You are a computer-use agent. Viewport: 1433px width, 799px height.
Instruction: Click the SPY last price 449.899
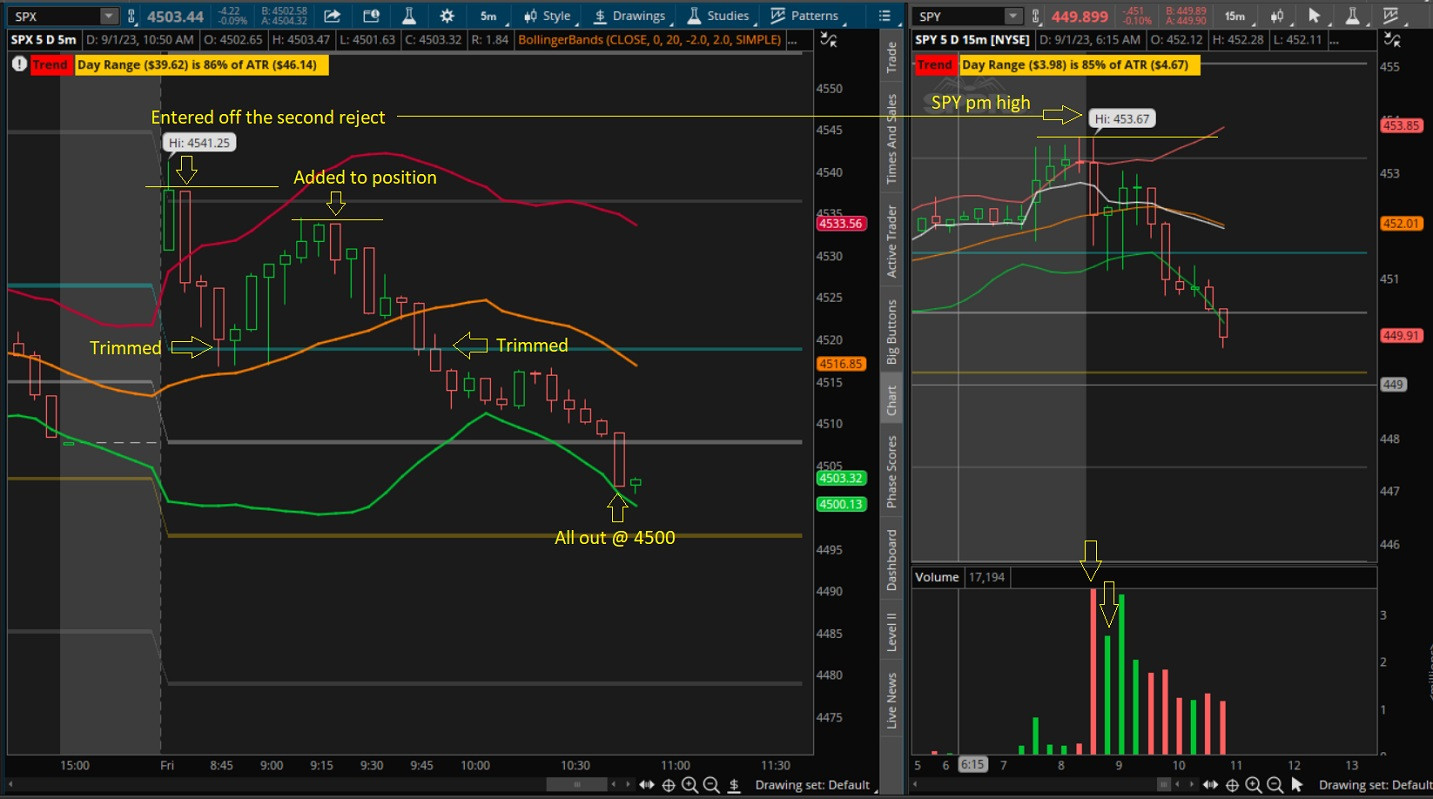(1082, 15)
